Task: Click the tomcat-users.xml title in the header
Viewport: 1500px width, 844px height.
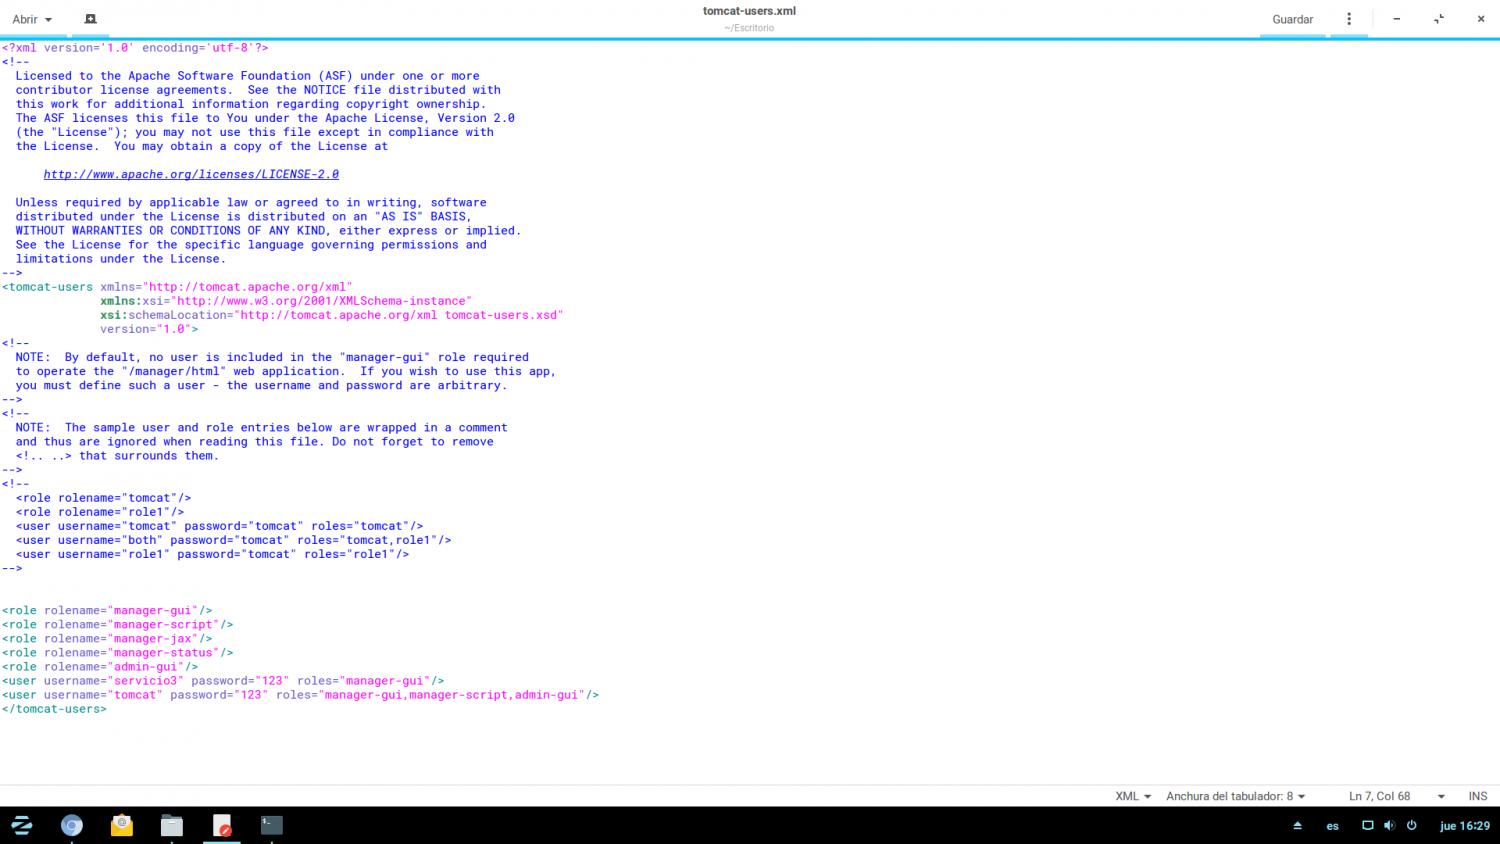Action: pos(749,11)
